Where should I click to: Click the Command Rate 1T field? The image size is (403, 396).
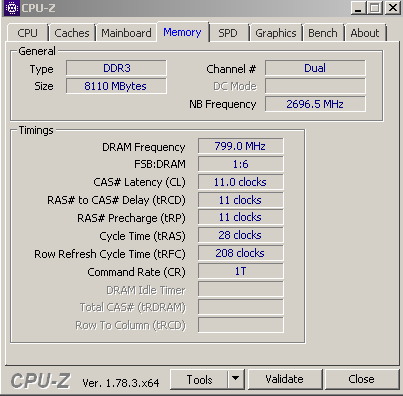tap(240, 271)
